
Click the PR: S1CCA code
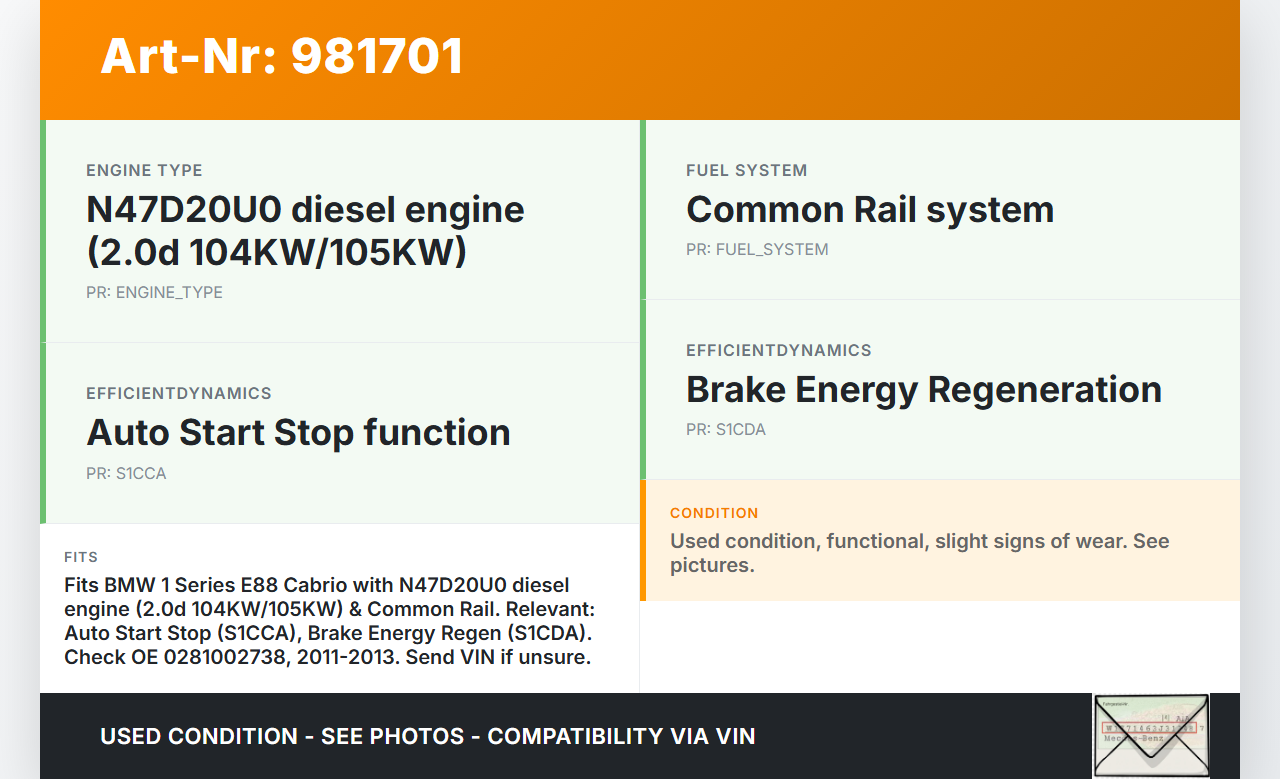pyautogui.click(x=126, y=473)
